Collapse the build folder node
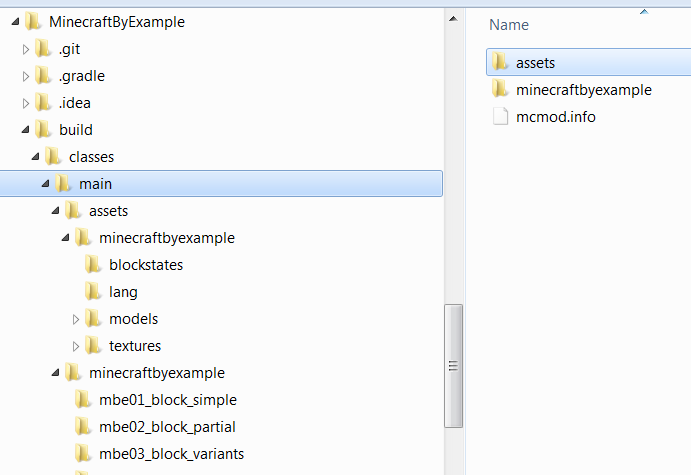 point(26,130)
